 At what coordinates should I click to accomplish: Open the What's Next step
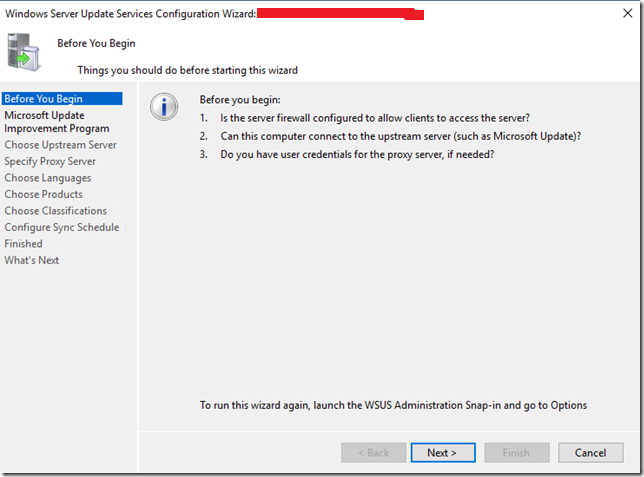click(x=32, y=260)
